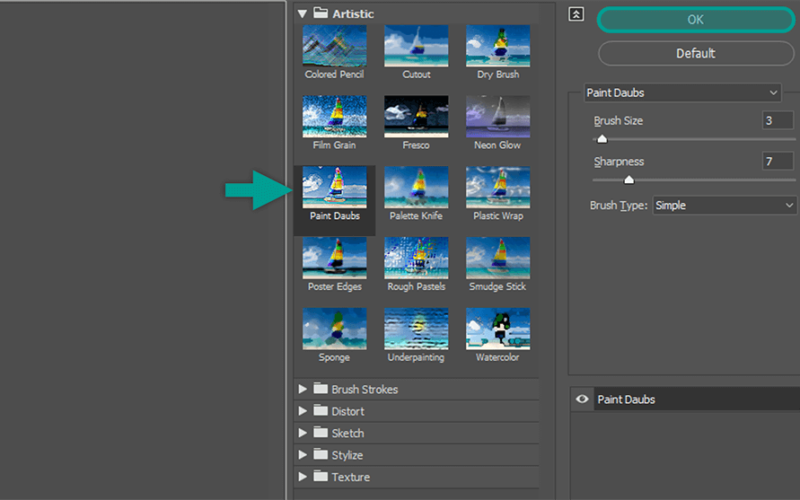Click the Brush Strokes folder icon
800x500 pixels.
click(x=320, y=388)
